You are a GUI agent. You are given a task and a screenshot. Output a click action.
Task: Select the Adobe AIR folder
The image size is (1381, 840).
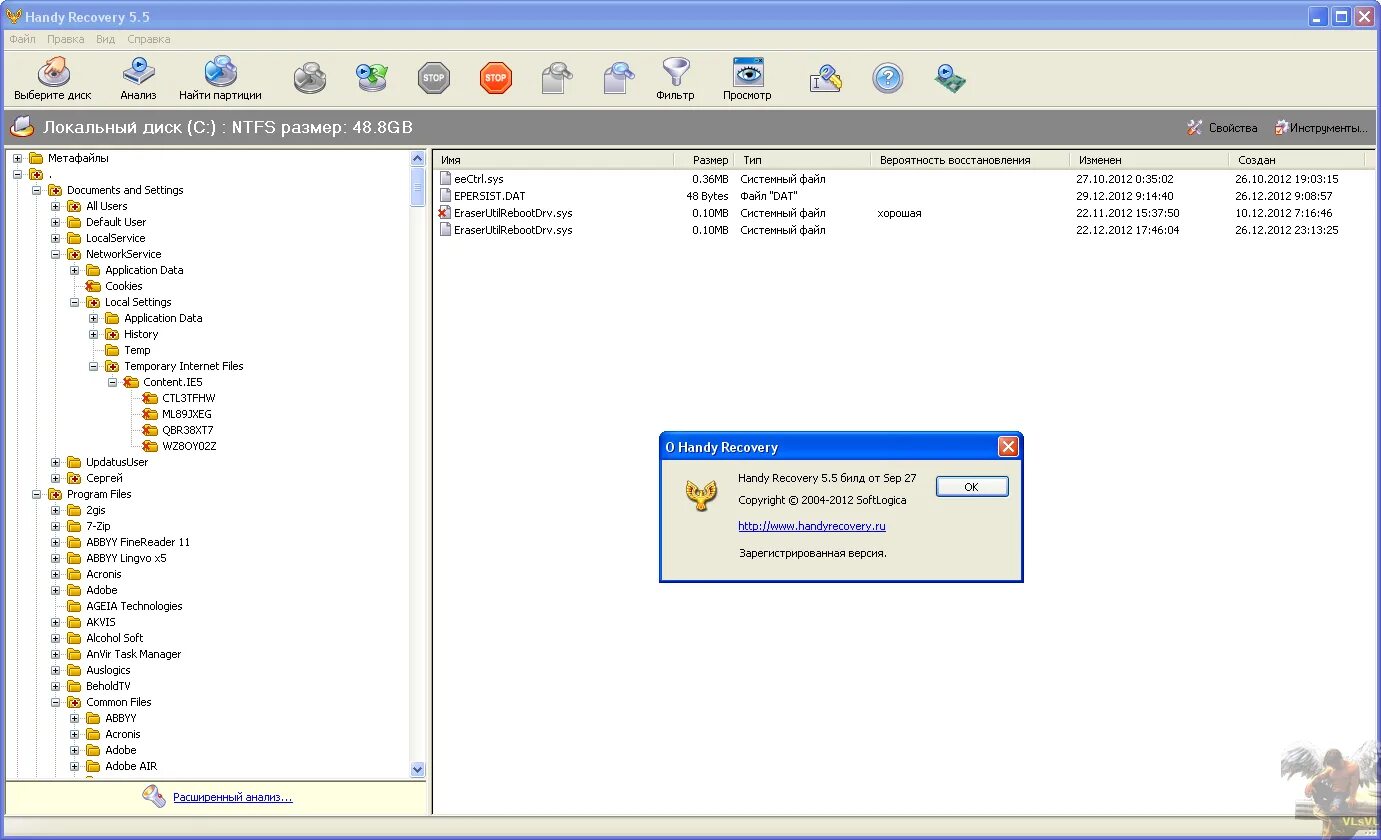pos(131,766)
